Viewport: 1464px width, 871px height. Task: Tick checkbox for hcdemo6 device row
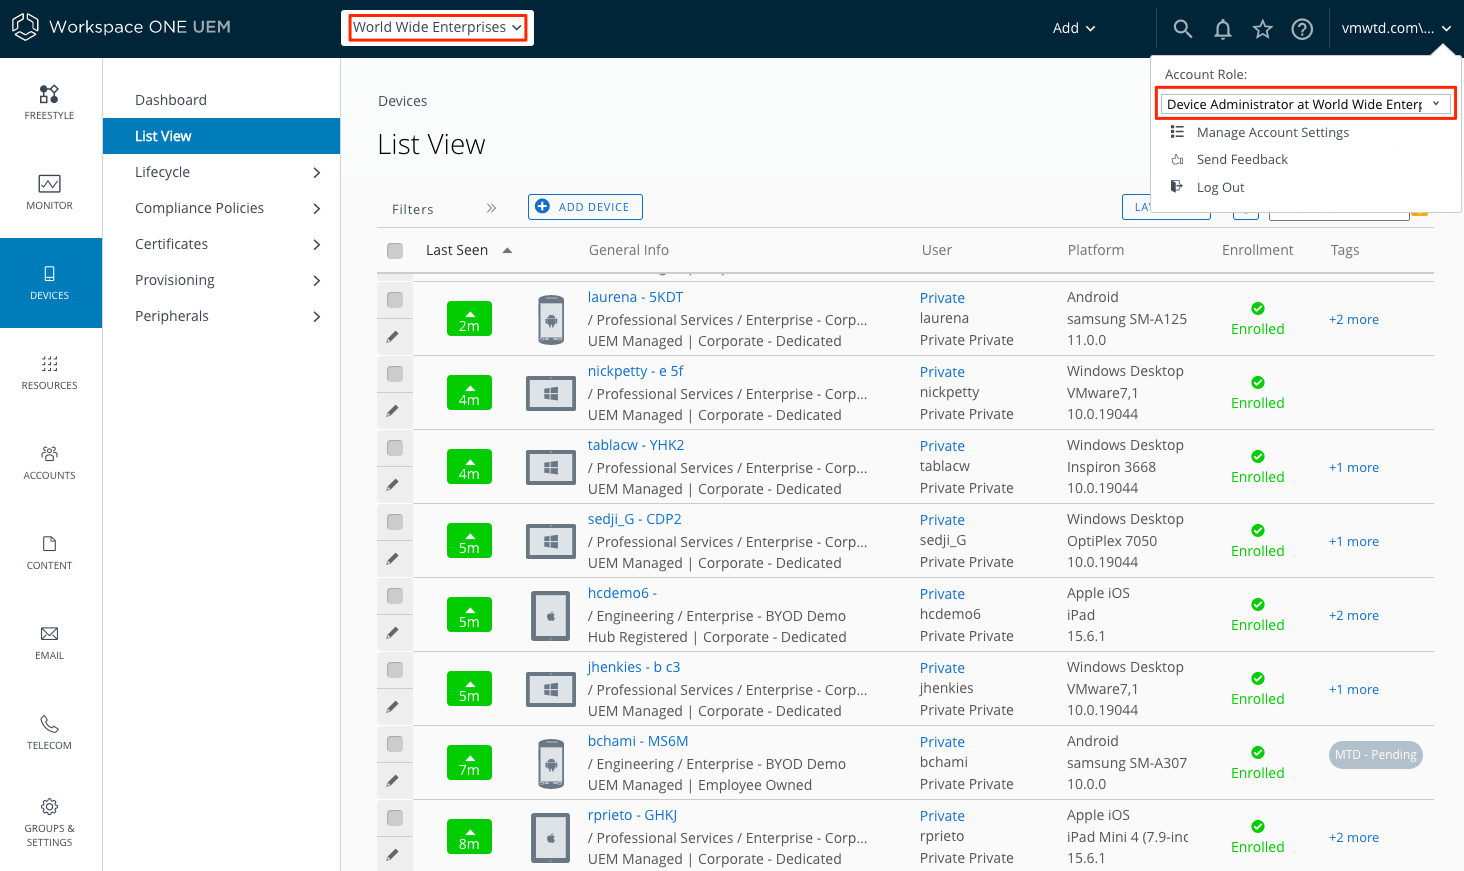click(395, 596)
